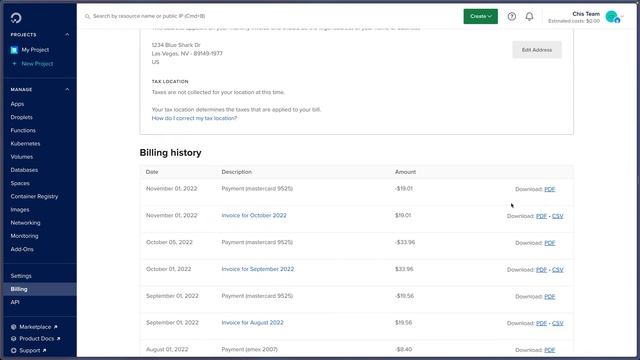Viewport: 640px width, 360px height.
Task: Download CSV for August 2022 invoice
Action: (558, 323)
